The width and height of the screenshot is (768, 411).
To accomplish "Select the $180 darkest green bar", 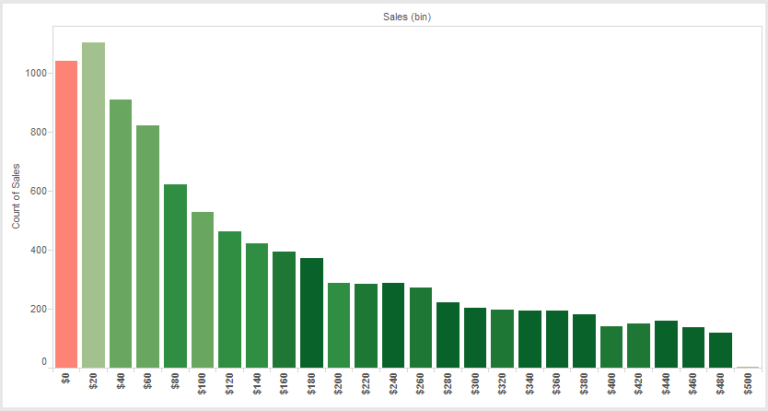I will point(312,313).
